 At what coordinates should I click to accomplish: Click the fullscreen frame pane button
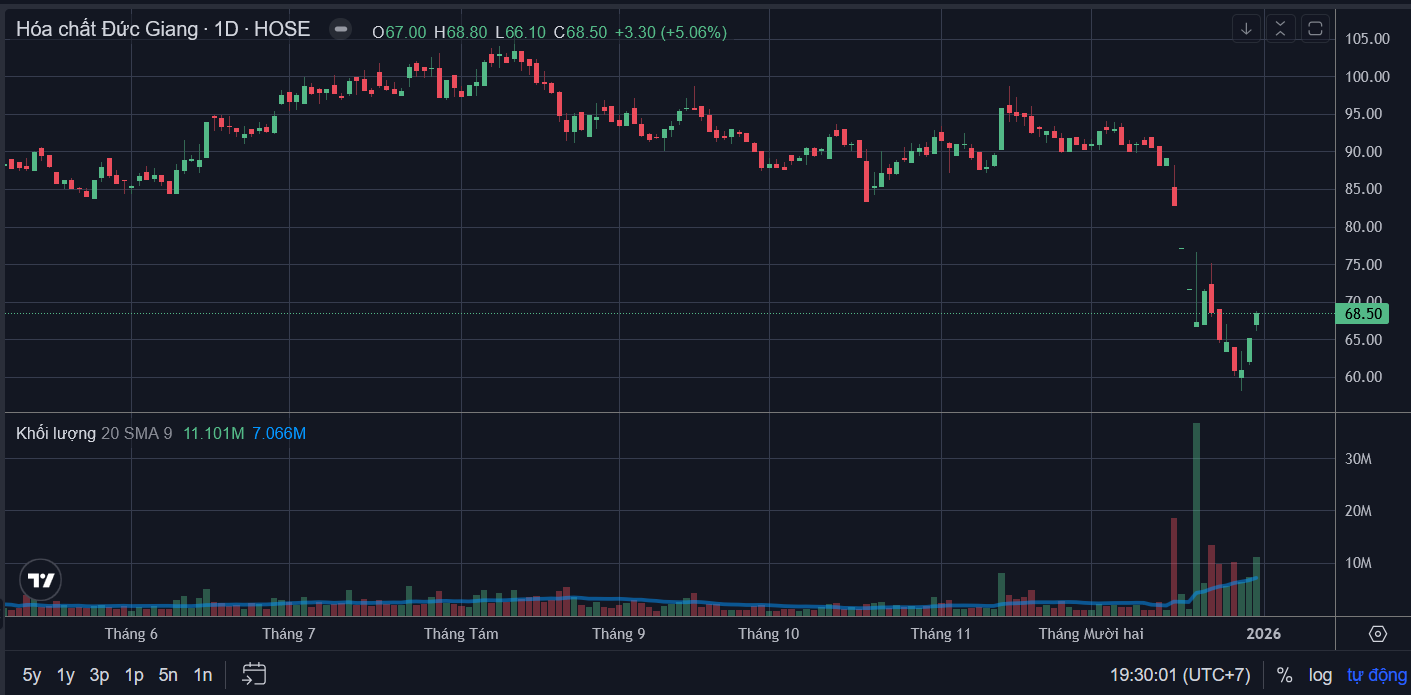(1315, 29)
